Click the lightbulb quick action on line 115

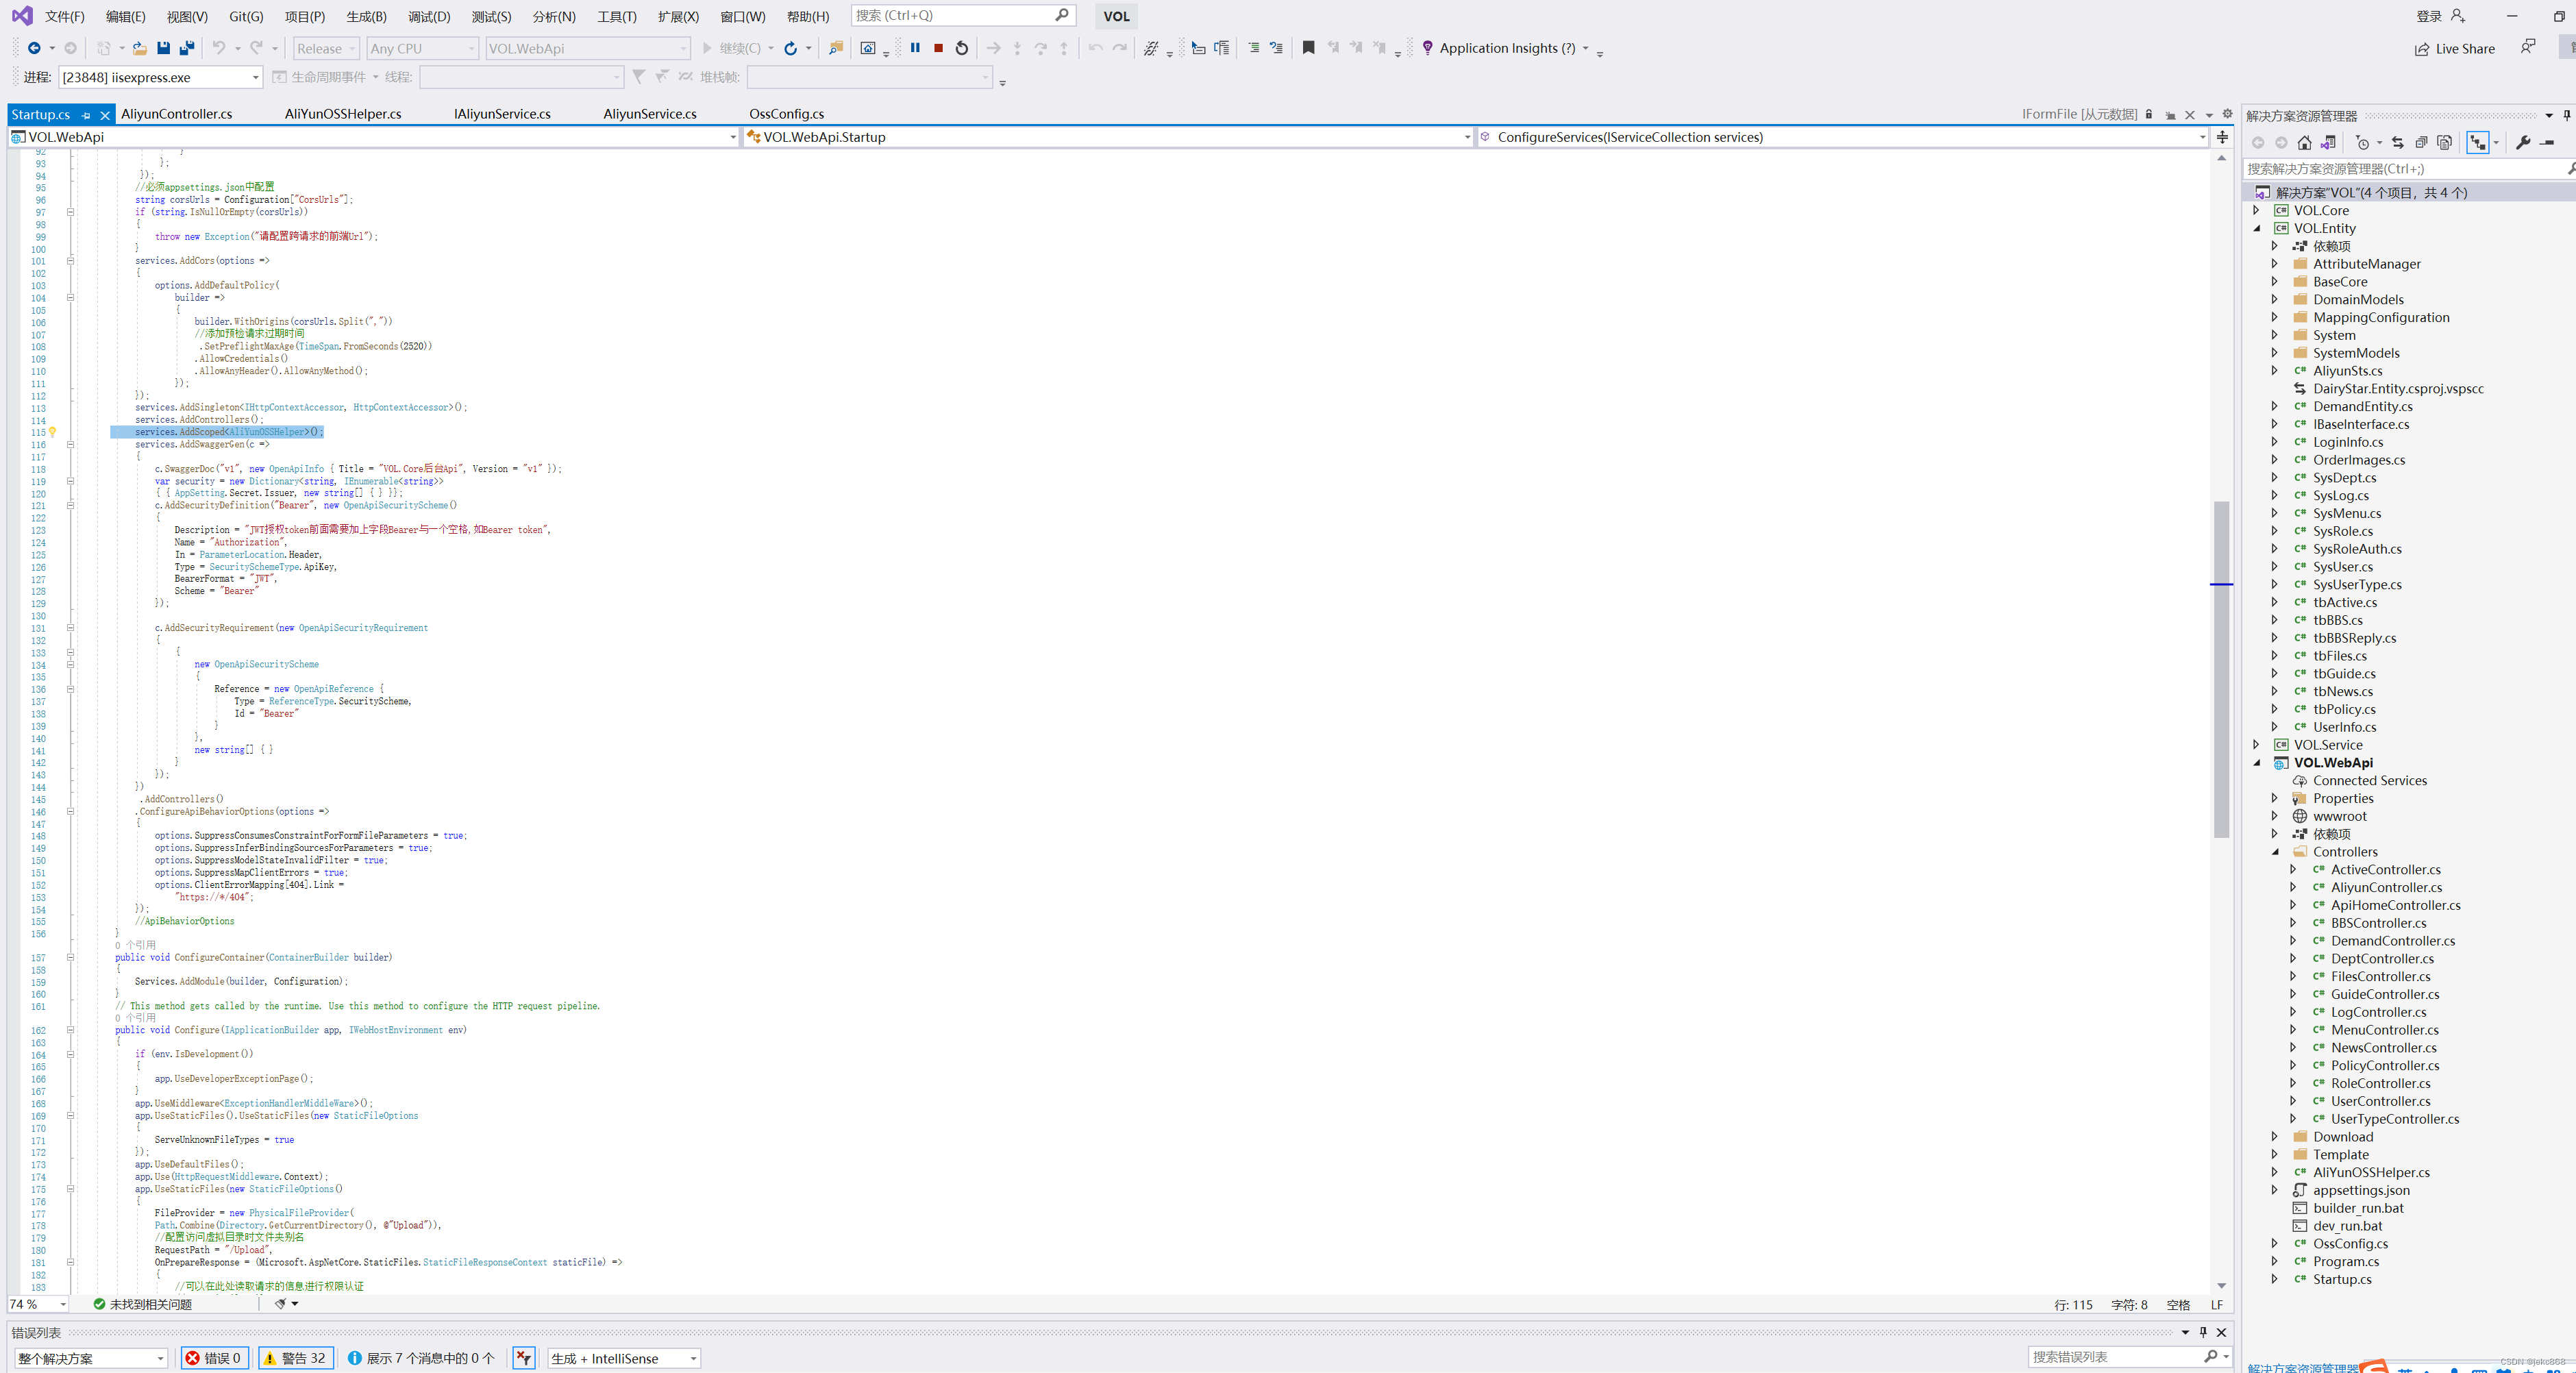click(53, 432)
